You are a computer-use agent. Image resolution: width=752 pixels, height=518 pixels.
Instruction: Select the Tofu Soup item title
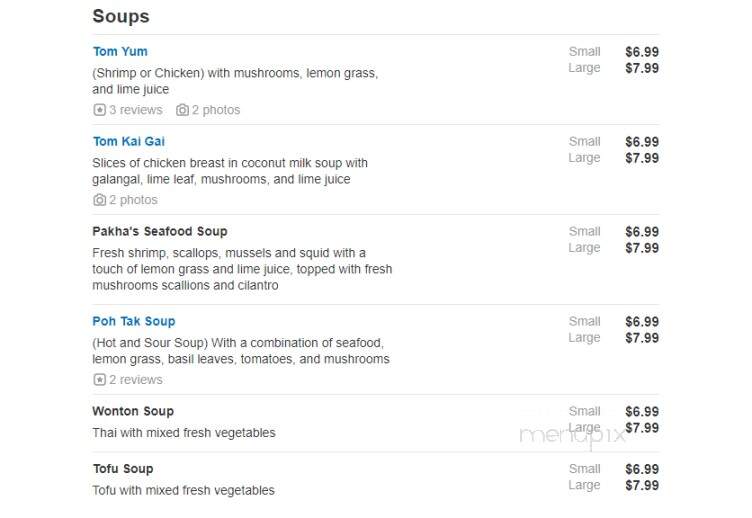(123, 469)
